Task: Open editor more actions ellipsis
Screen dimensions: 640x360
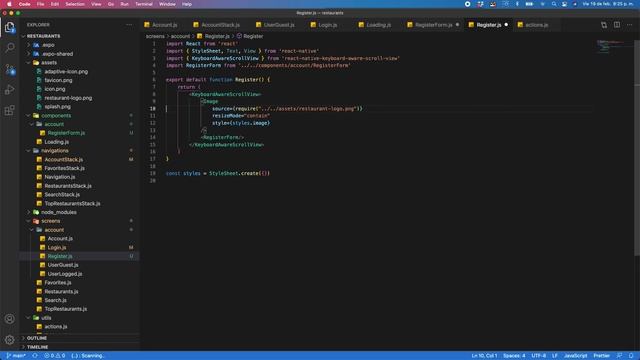Action: [630, 25]
